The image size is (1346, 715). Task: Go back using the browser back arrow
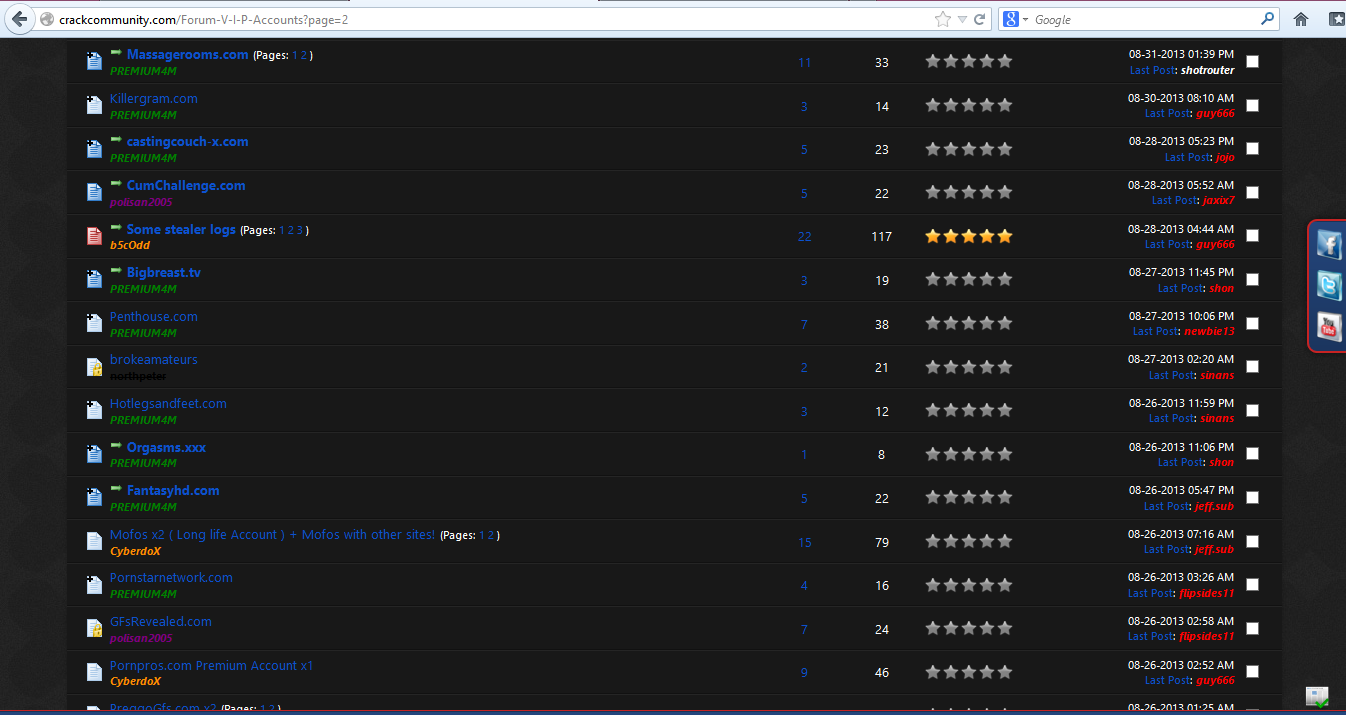point(19,19)
